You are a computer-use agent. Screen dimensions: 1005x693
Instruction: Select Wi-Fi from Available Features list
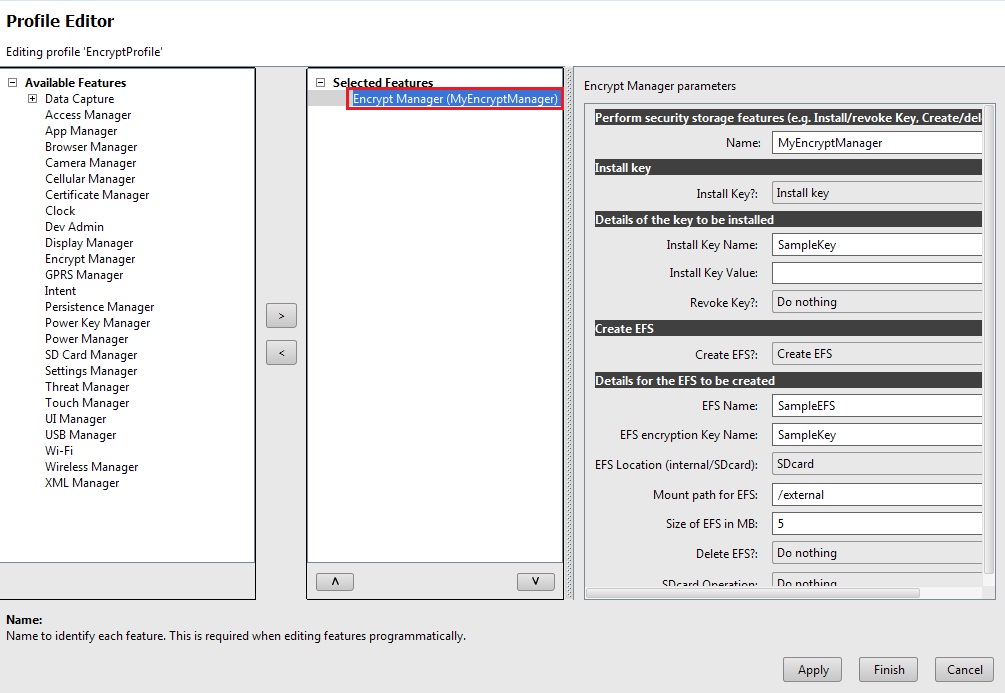[x=59, y=451]
